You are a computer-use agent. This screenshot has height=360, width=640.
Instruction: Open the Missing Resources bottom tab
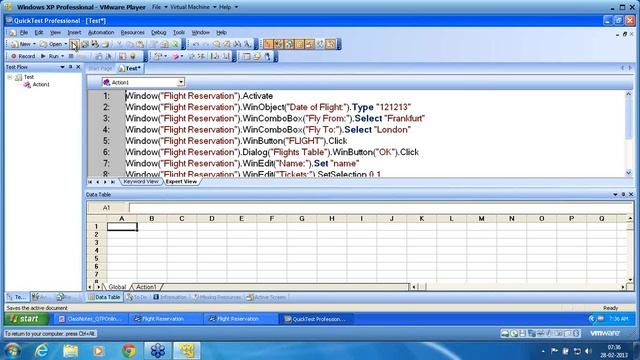click(x=217, y=297)
